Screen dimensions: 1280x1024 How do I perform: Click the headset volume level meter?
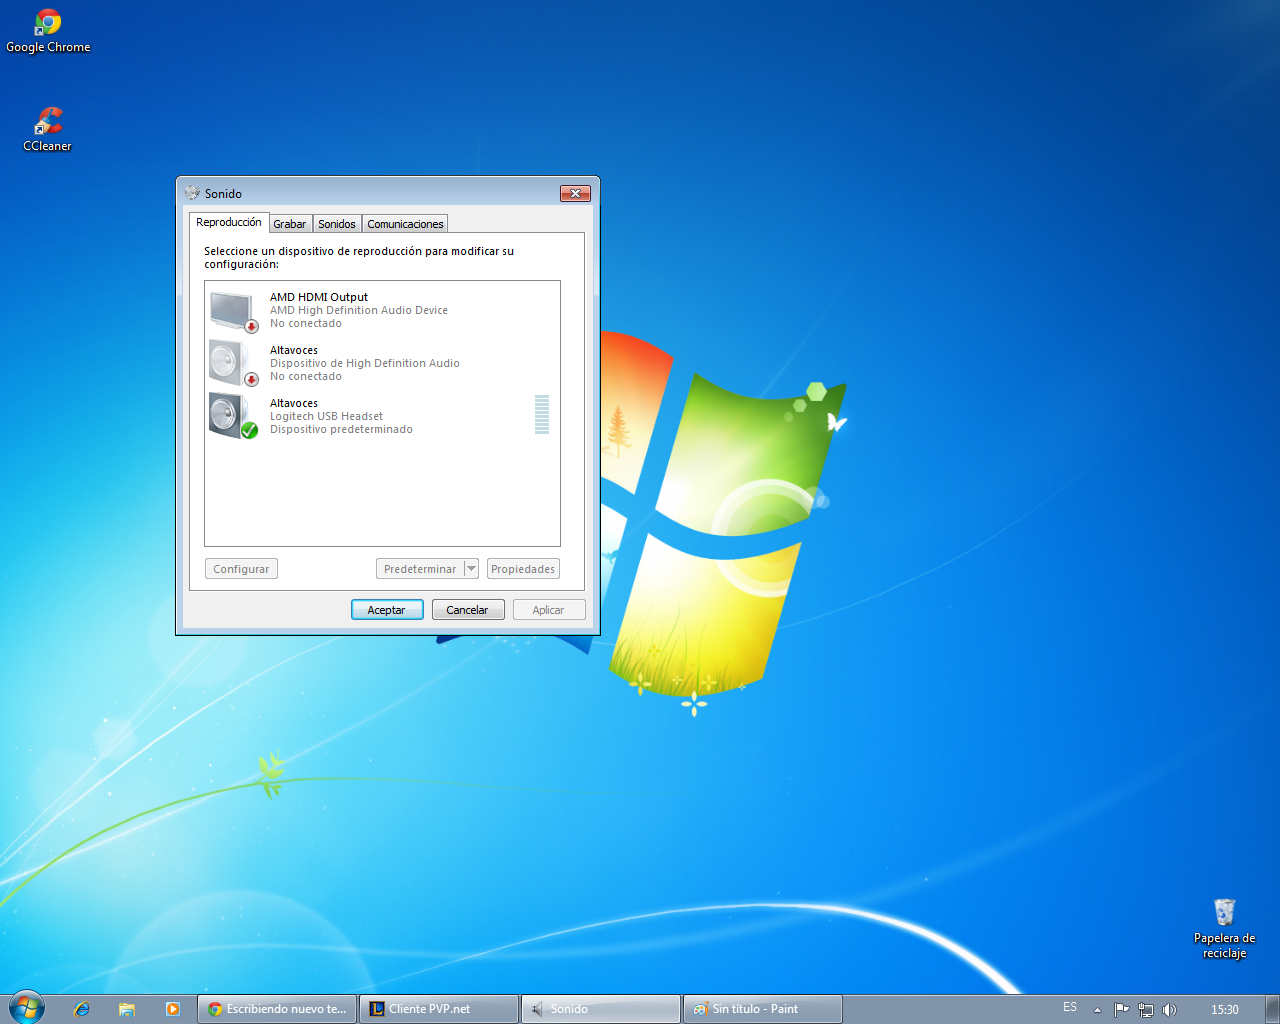pyautogui.click(x=542, y=414)
